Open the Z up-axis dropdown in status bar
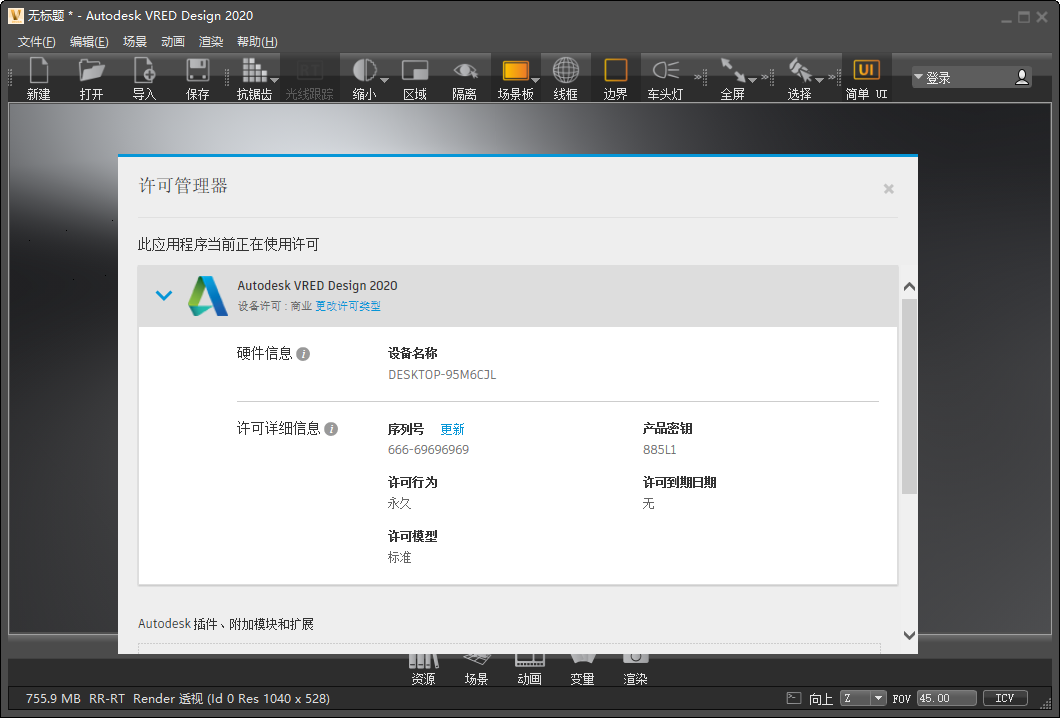The image size is (1060, 718). [x=864, y=698]
